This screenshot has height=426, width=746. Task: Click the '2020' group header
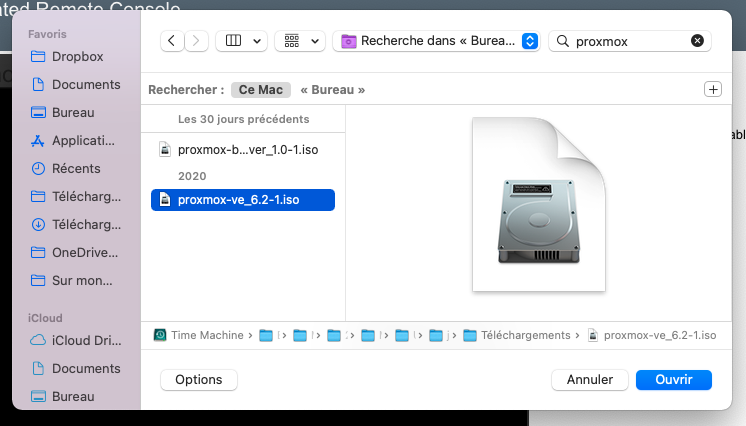(192, 176)
